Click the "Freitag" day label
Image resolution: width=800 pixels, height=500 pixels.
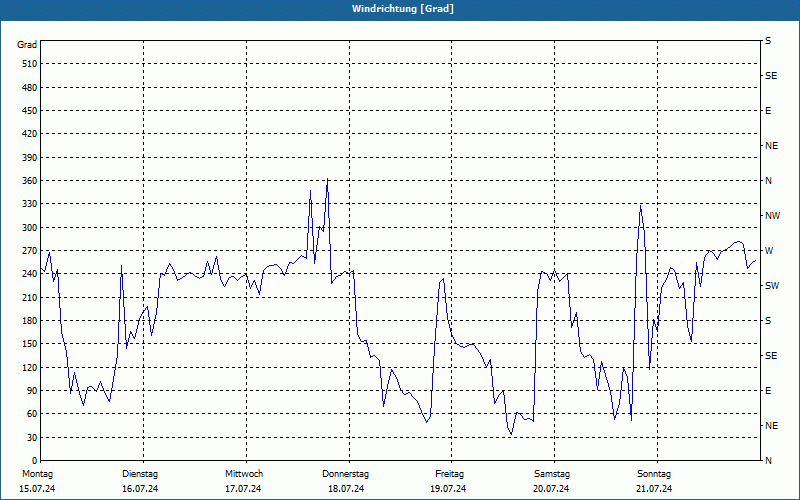coord(449,474)
